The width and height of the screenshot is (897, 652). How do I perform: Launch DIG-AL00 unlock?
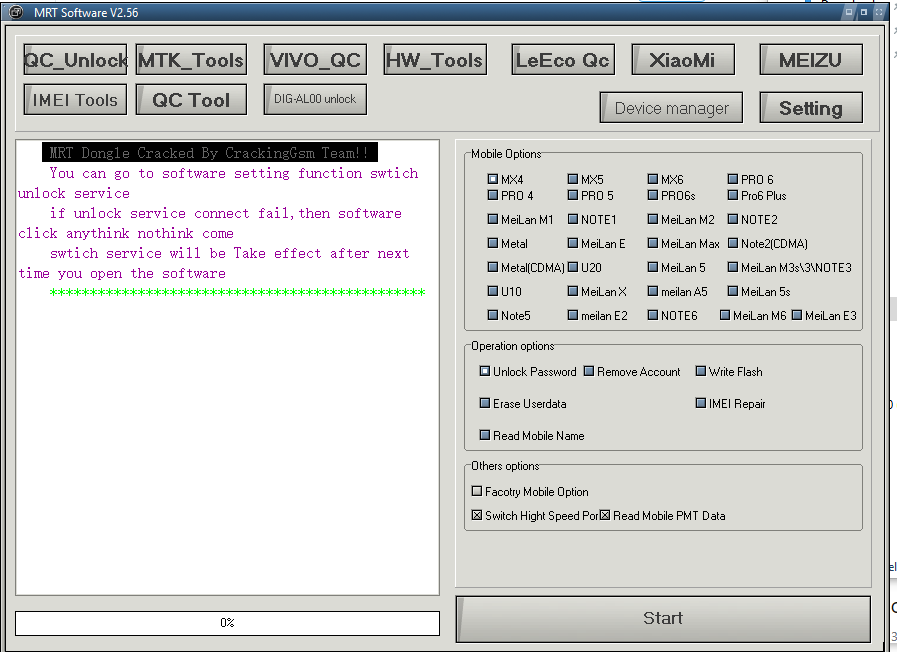pyautogui.click(x=315, y=100)
